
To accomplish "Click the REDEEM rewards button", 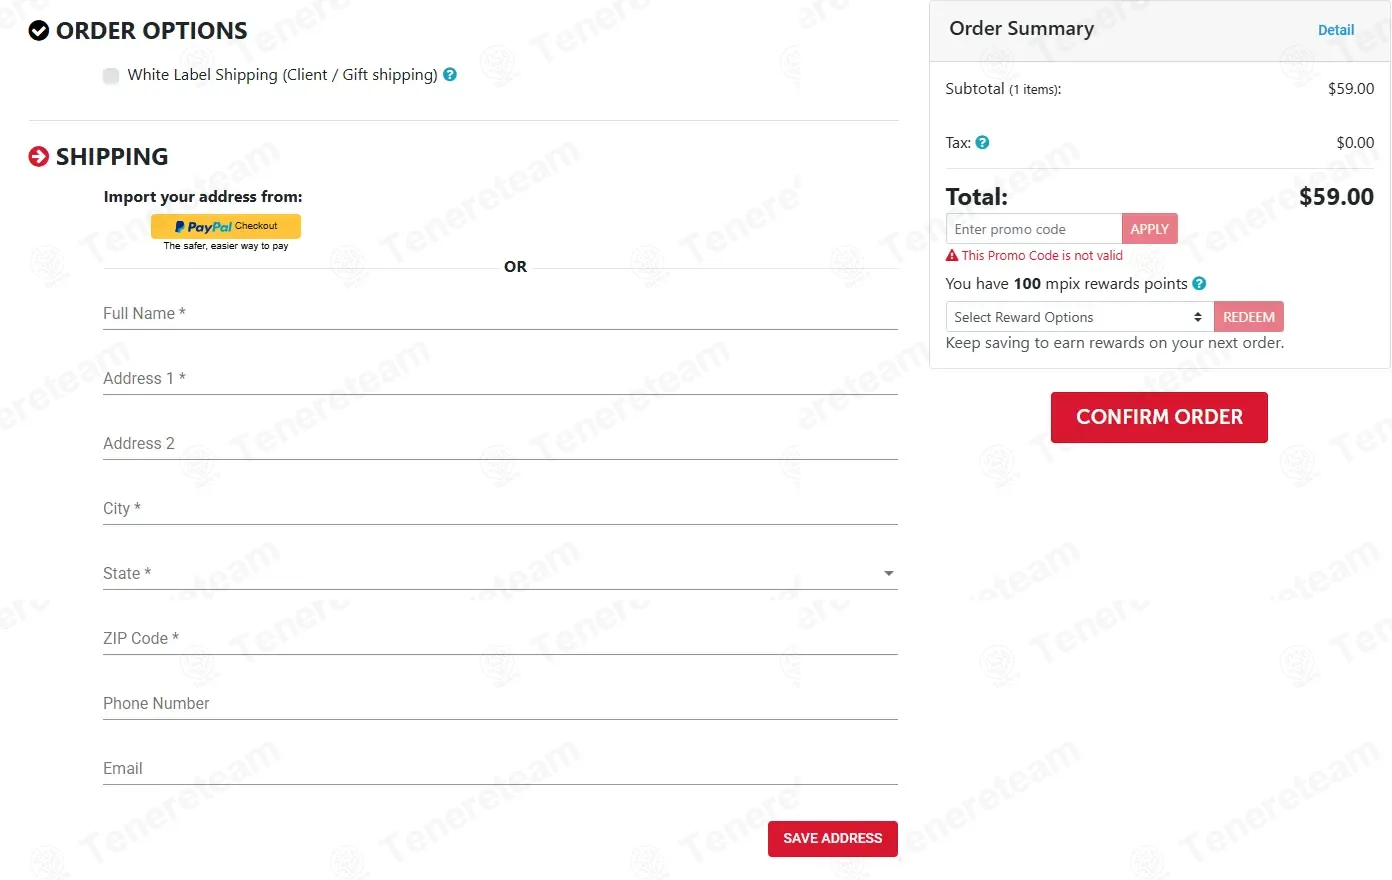I will [1249, 317].
